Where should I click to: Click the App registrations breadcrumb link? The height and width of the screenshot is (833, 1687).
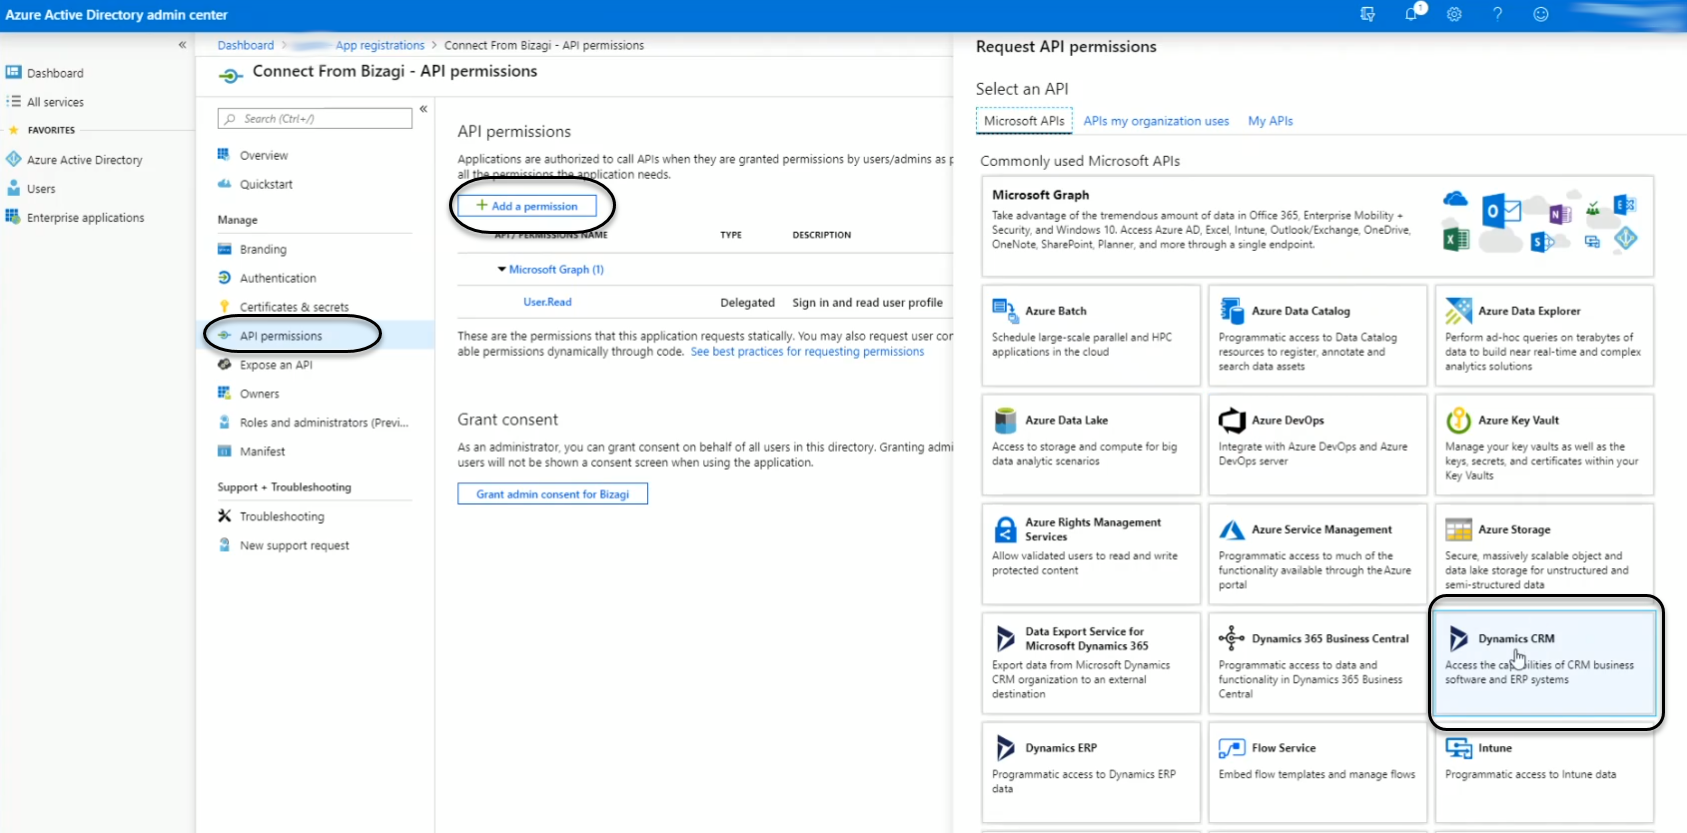click(x=380, y=46)
